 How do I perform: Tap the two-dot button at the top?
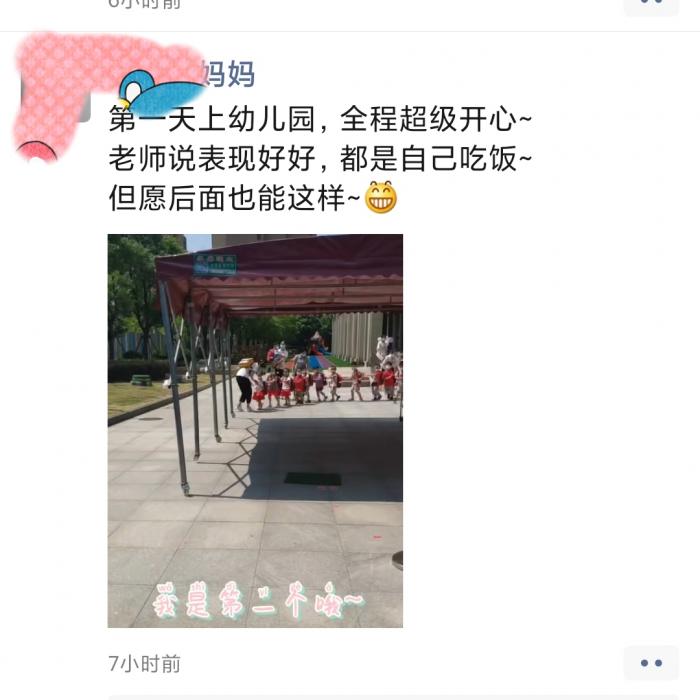pos(651,5)
